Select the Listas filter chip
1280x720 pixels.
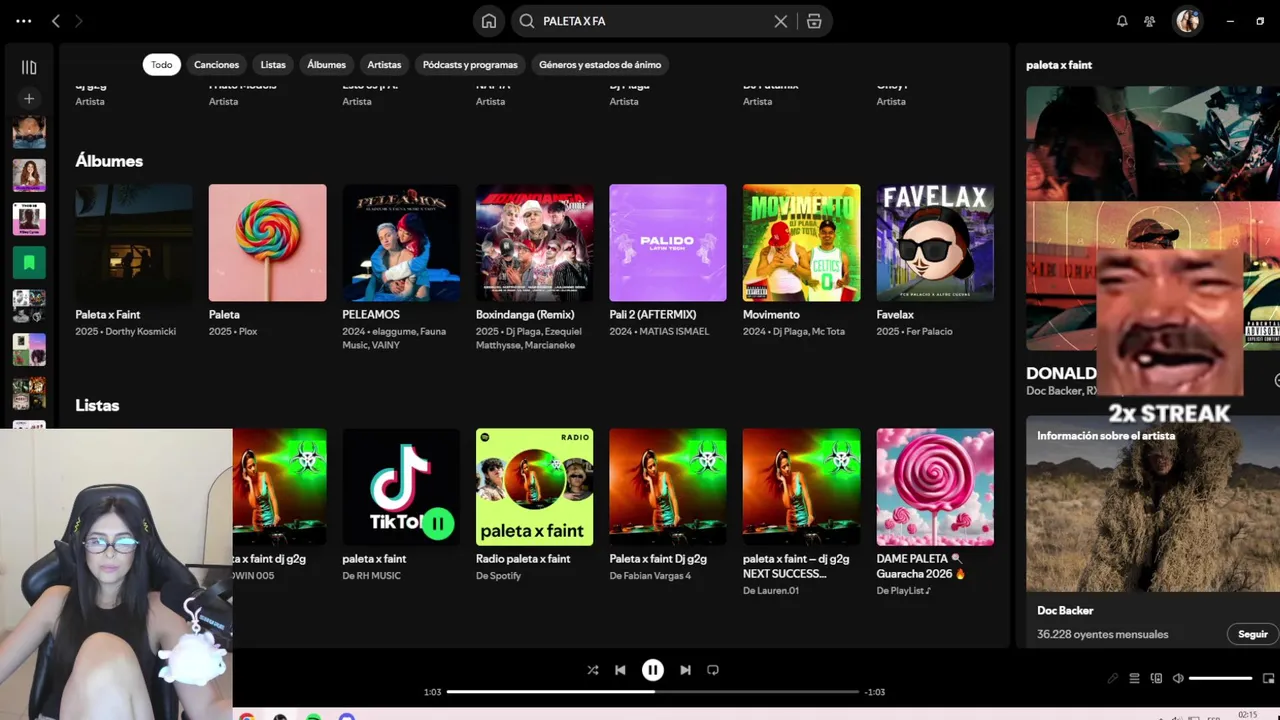click(273, 65)
